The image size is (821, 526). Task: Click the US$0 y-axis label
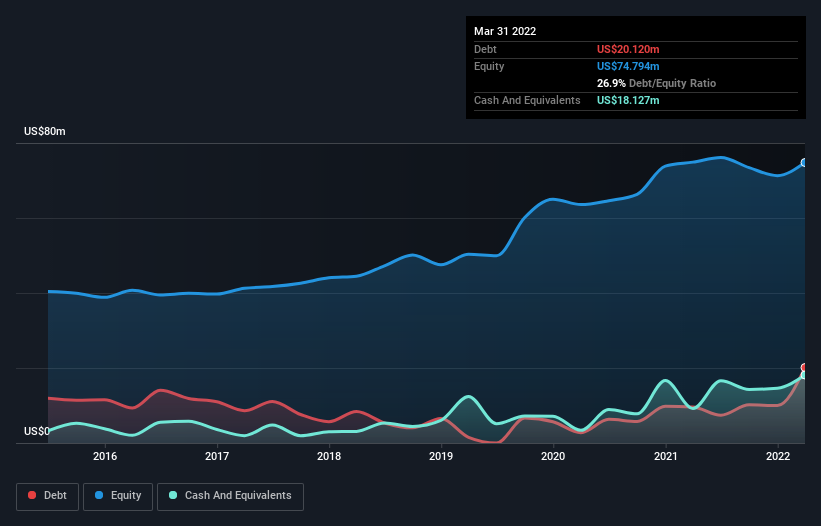coord(37,431)
